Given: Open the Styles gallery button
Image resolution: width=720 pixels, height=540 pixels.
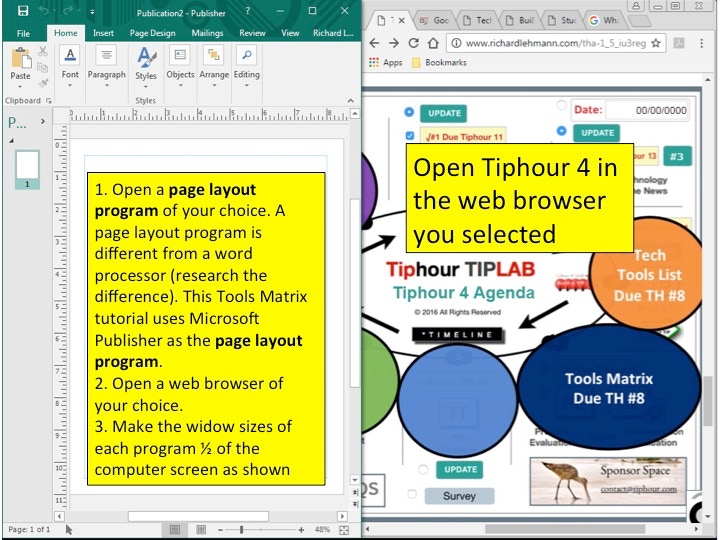Looking at the screenshot, I should click(x=146, y=67).
